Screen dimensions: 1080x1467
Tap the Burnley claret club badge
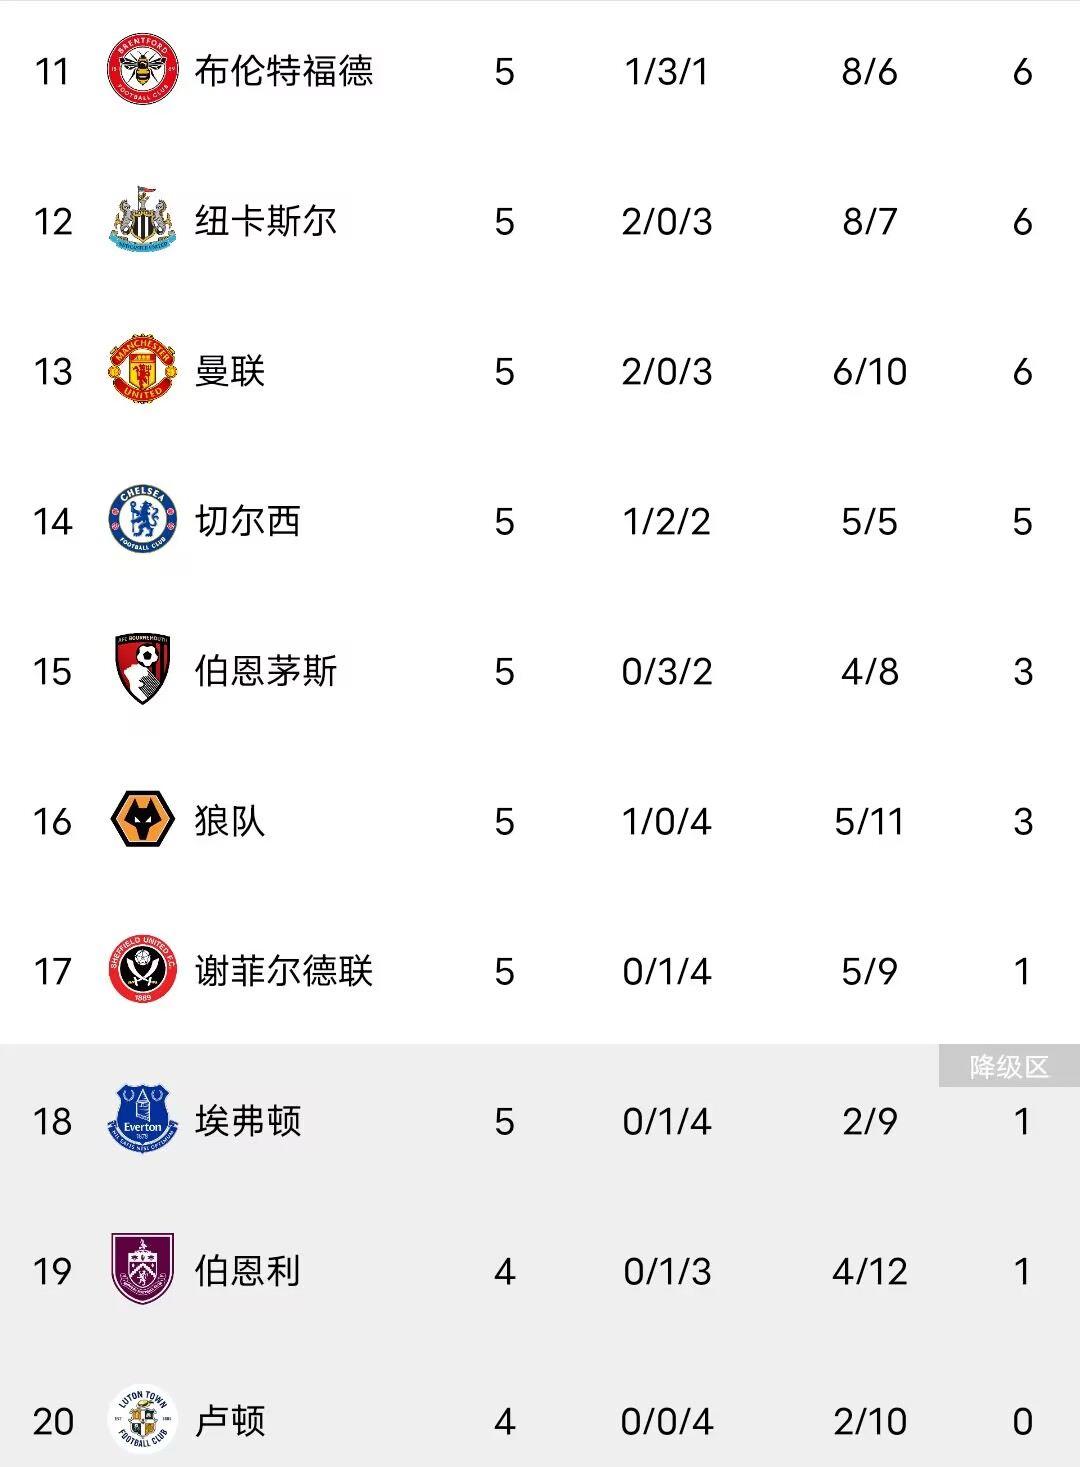[x=143, y=1270]
